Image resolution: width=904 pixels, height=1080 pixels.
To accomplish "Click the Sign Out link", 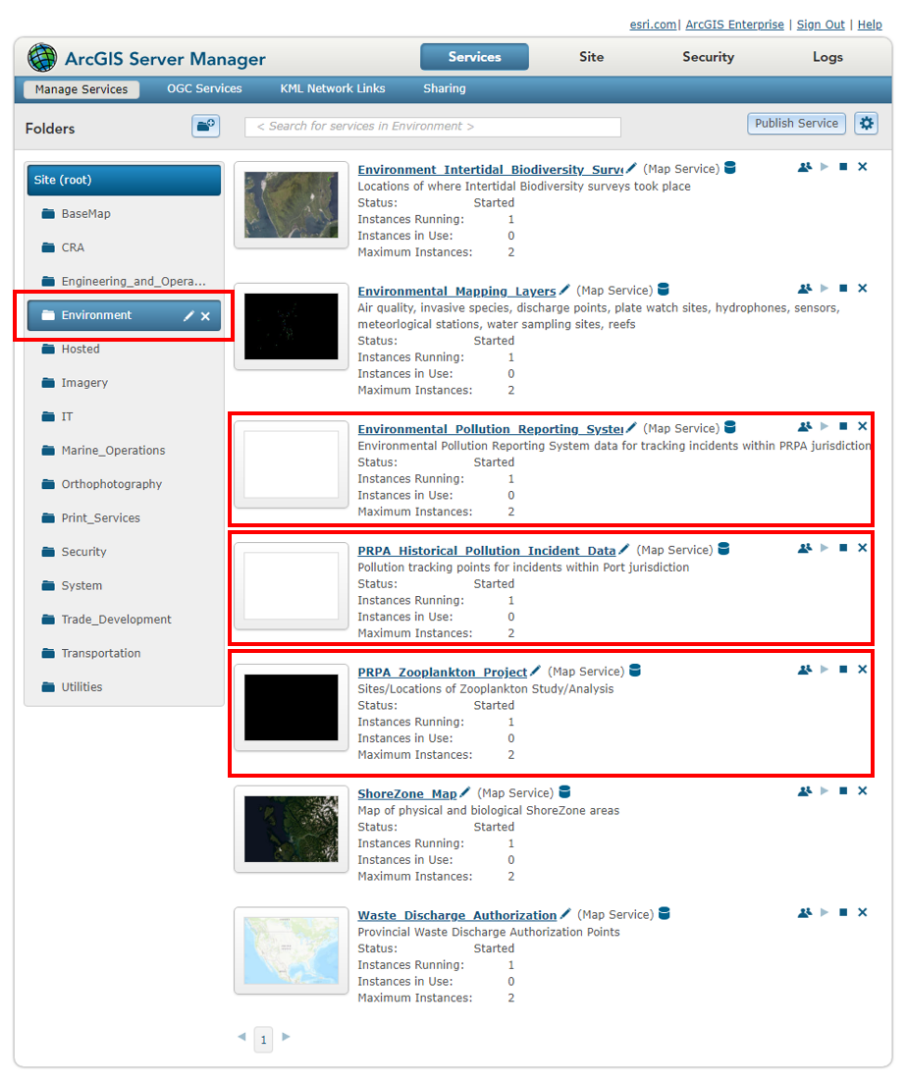I will [x=820, y=25].
